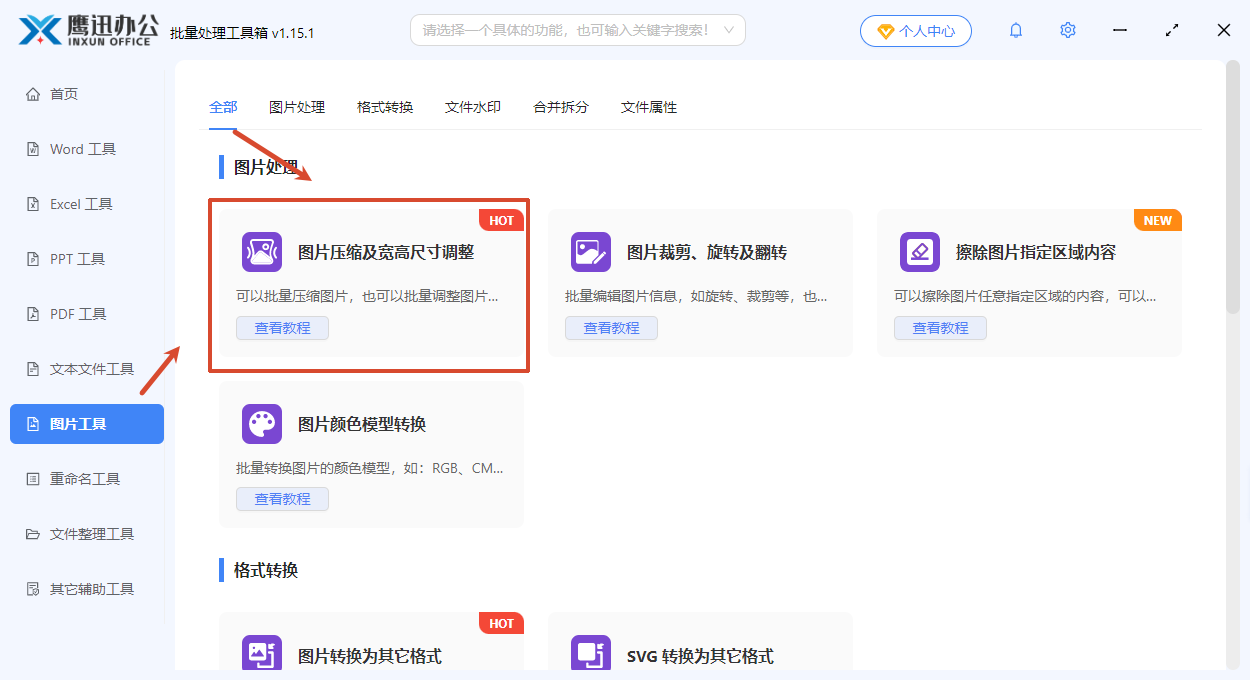
Task: Click 查看教程 under 擦除图片指定区域内容
Action: point(940,328)
